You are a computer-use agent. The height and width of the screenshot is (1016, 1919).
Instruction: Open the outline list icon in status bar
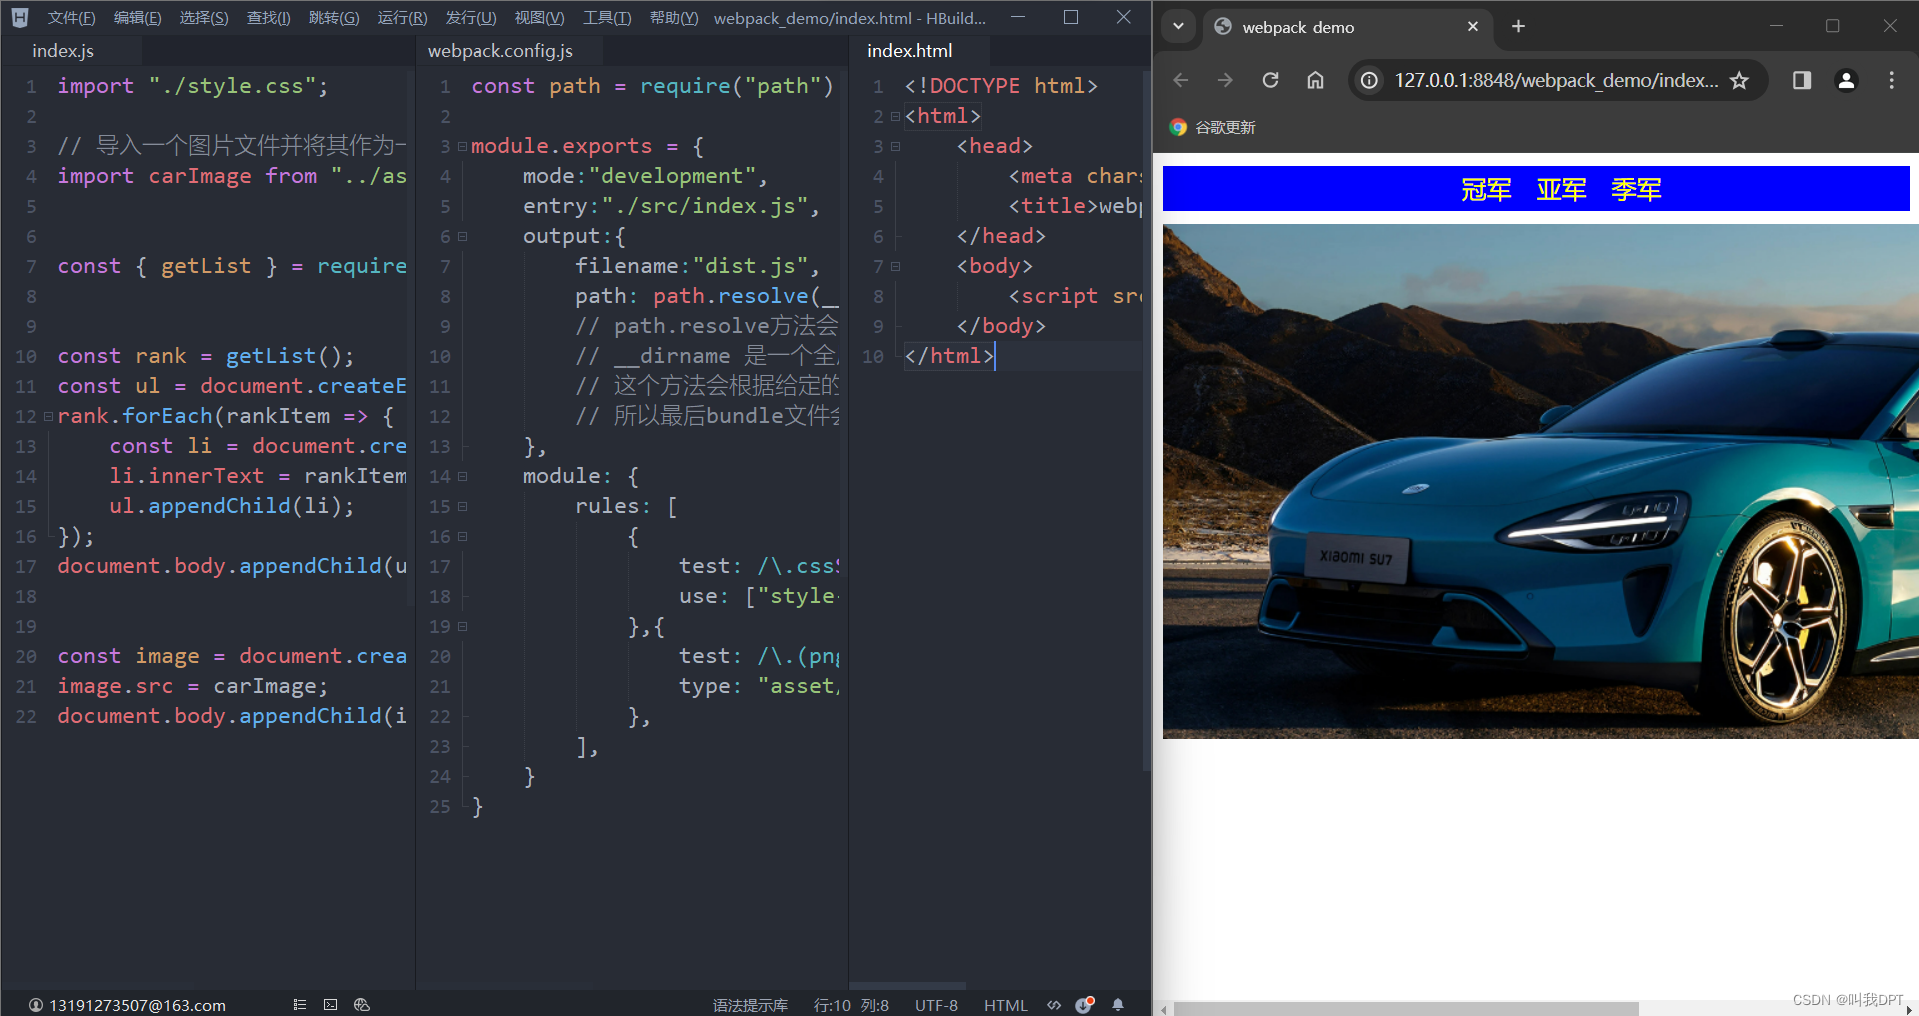(x=300, y=1005)
